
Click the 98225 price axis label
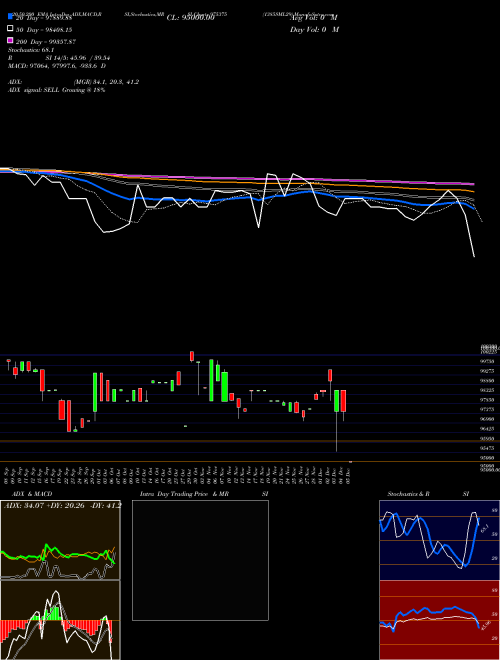[487, 390]
